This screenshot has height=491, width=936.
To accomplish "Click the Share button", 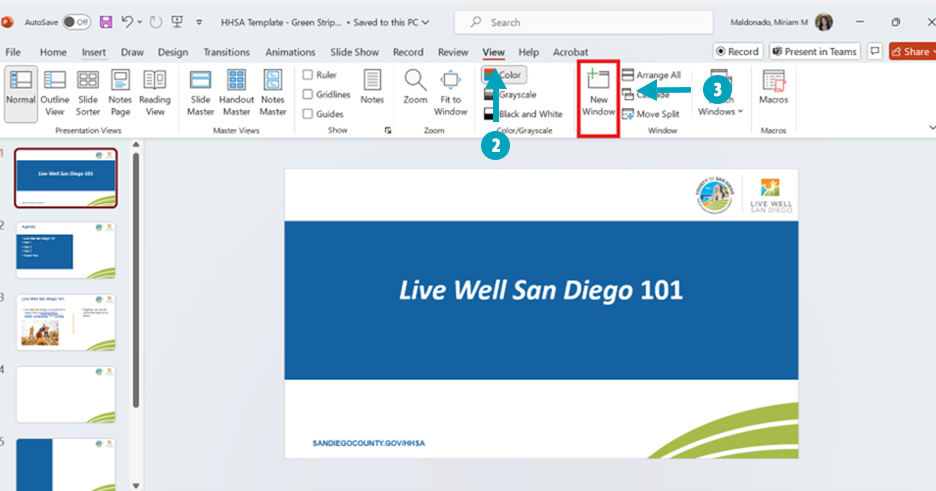I will tap(912, 51).
